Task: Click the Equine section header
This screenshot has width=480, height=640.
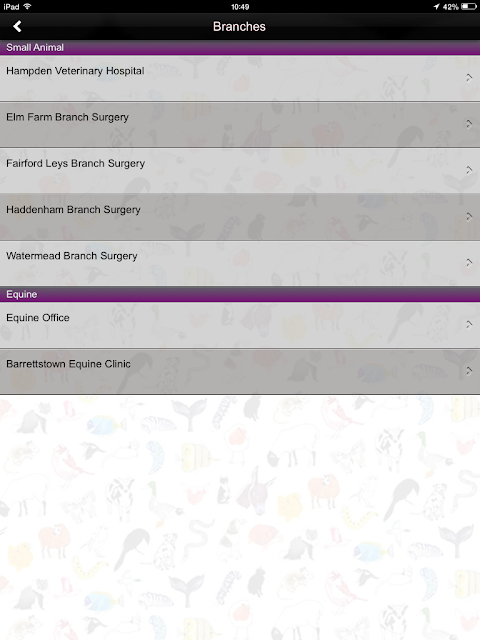Action: coord(240,294)
